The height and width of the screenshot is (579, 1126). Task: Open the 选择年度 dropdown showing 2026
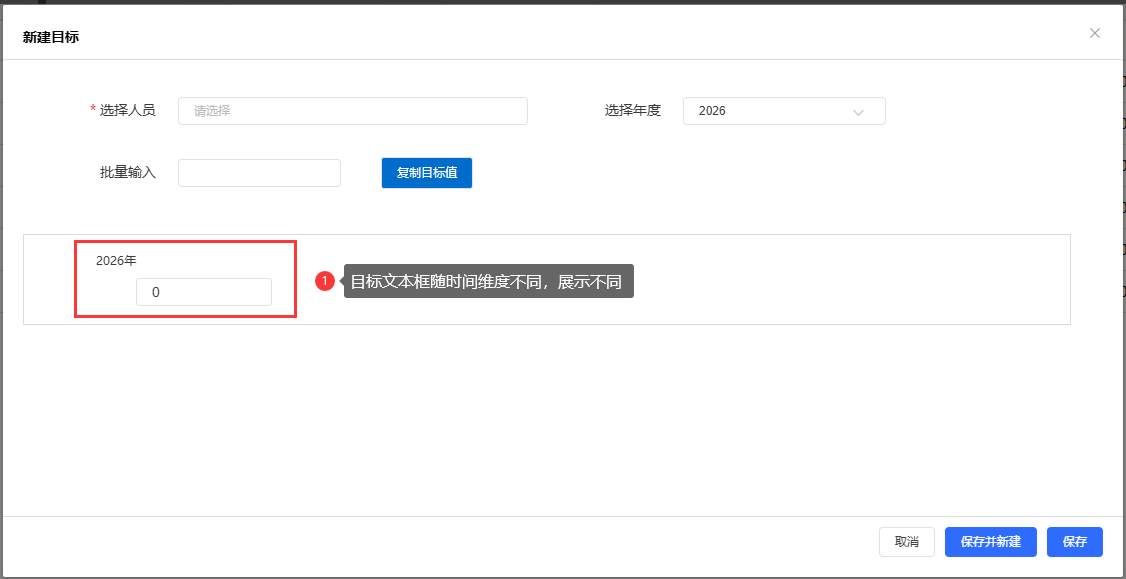(x=783, y=111)
